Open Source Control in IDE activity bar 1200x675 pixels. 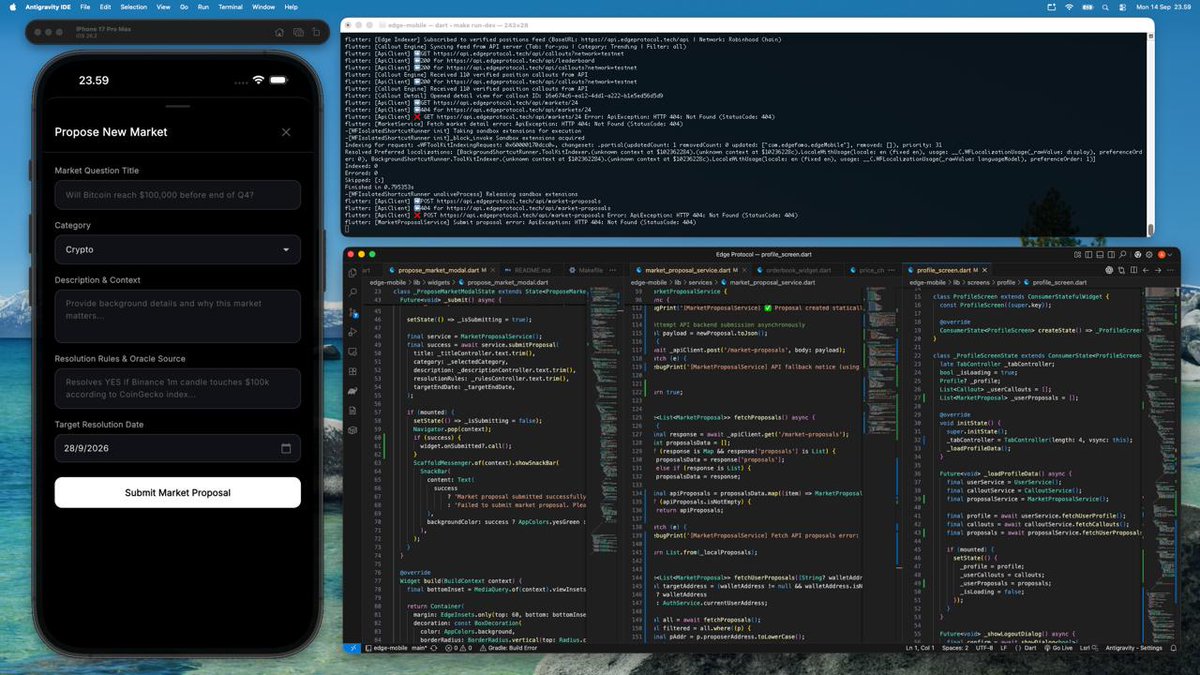point(352,313)
